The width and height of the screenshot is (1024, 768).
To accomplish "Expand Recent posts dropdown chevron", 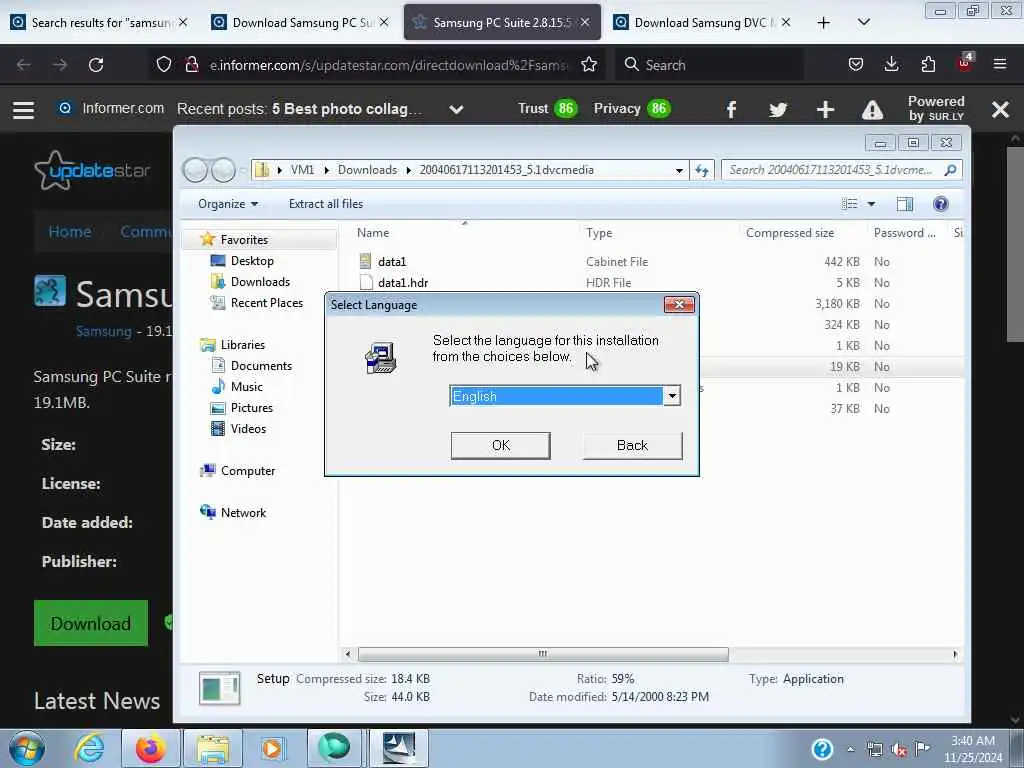I will (456, 109).
